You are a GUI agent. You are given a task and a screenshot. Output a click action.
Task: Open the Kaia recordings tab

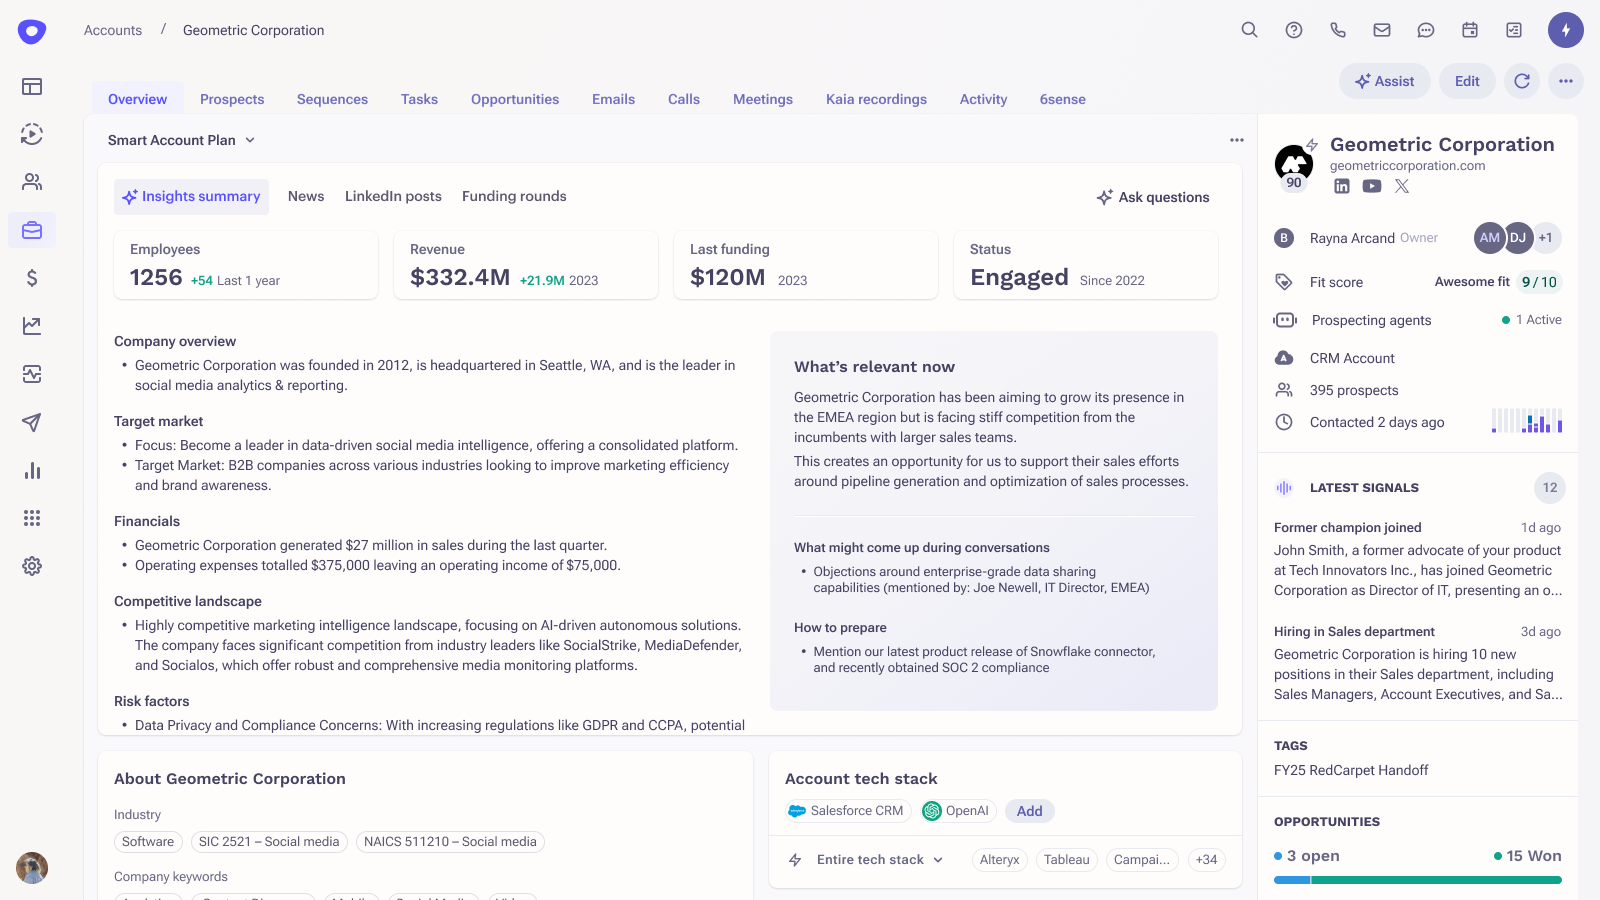click(876, 99)
